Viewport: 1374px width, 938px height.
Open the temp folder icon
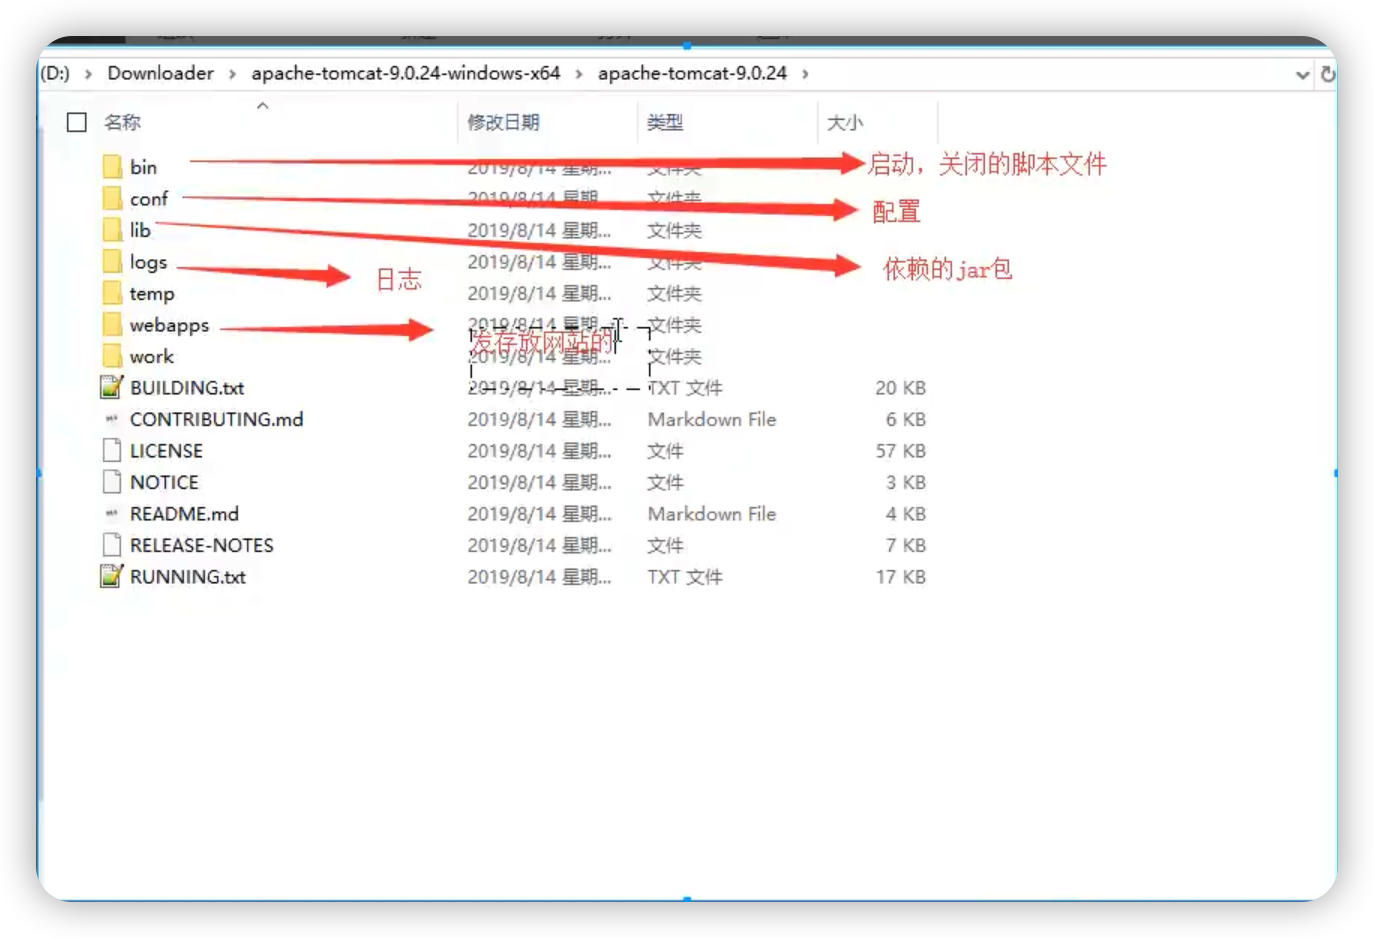tap(112, 293)
